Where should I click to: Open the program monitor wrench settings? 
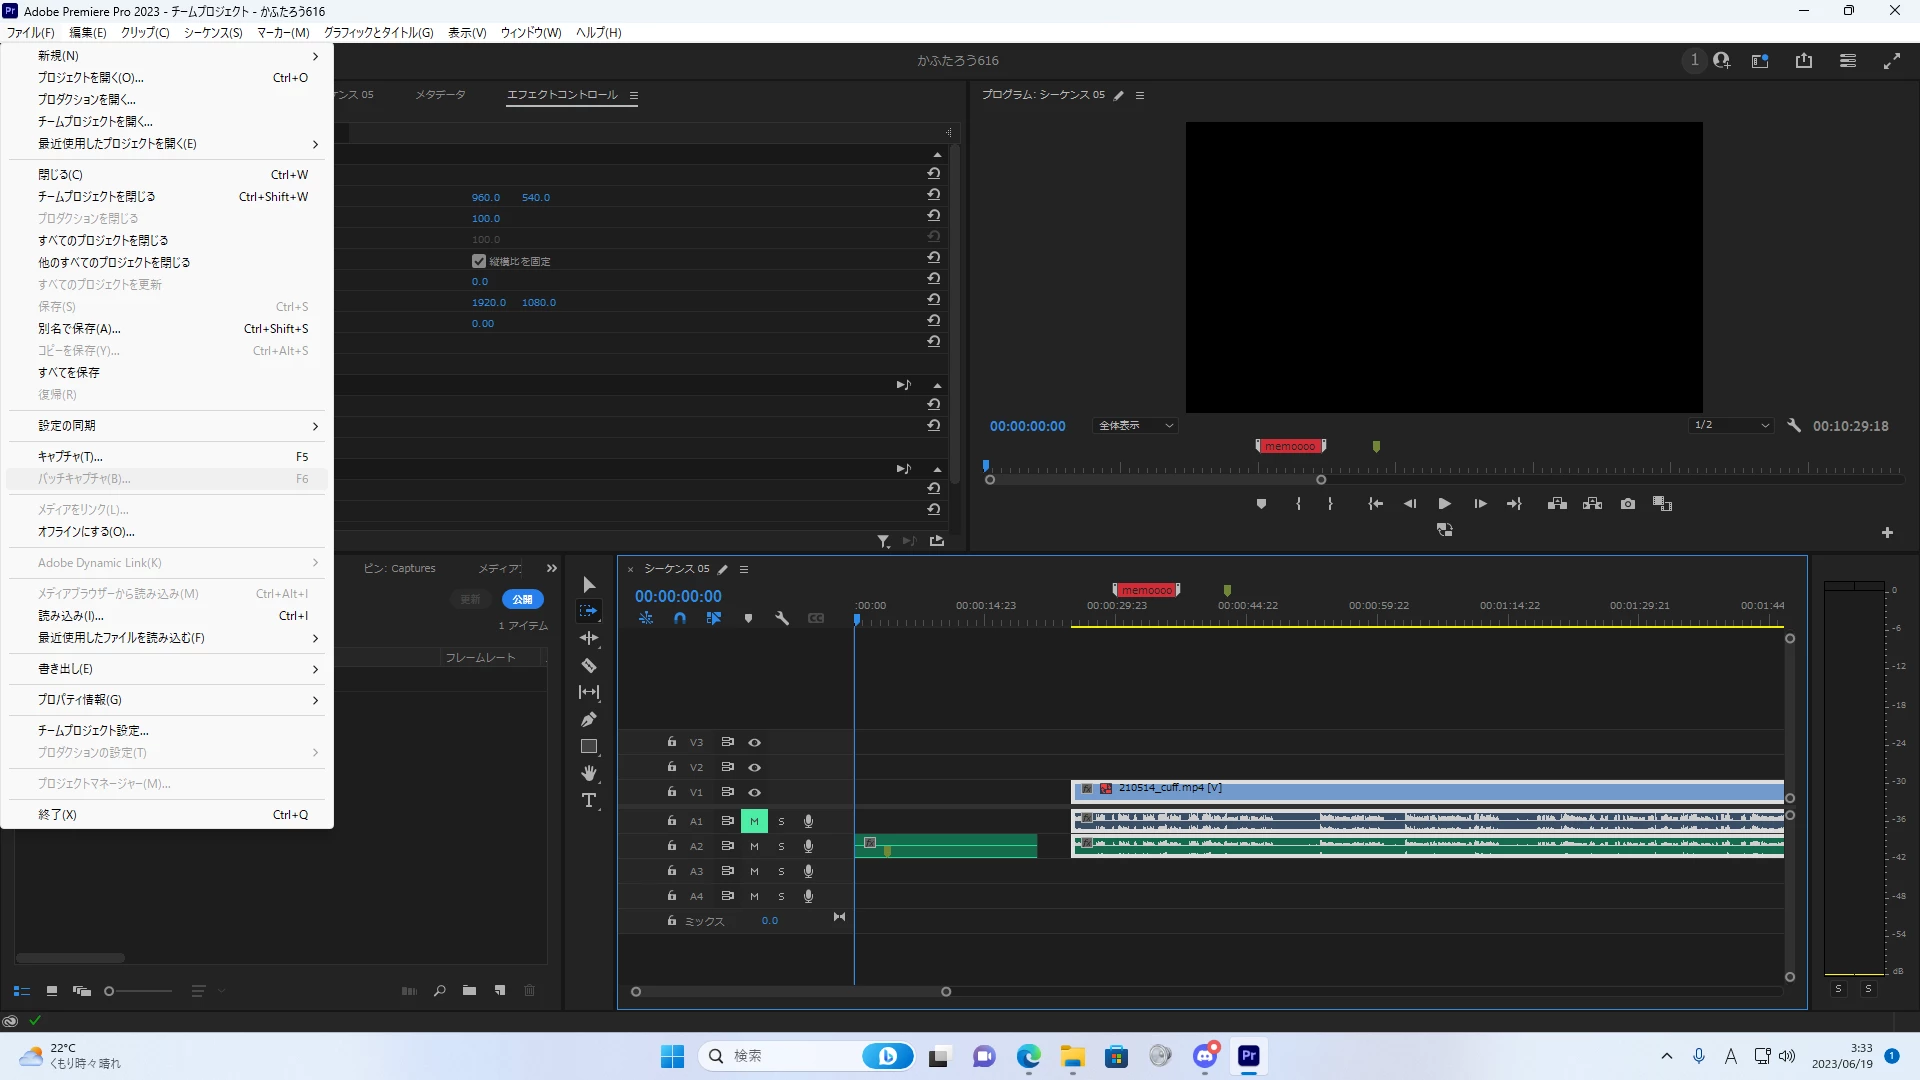[1794, 426]
